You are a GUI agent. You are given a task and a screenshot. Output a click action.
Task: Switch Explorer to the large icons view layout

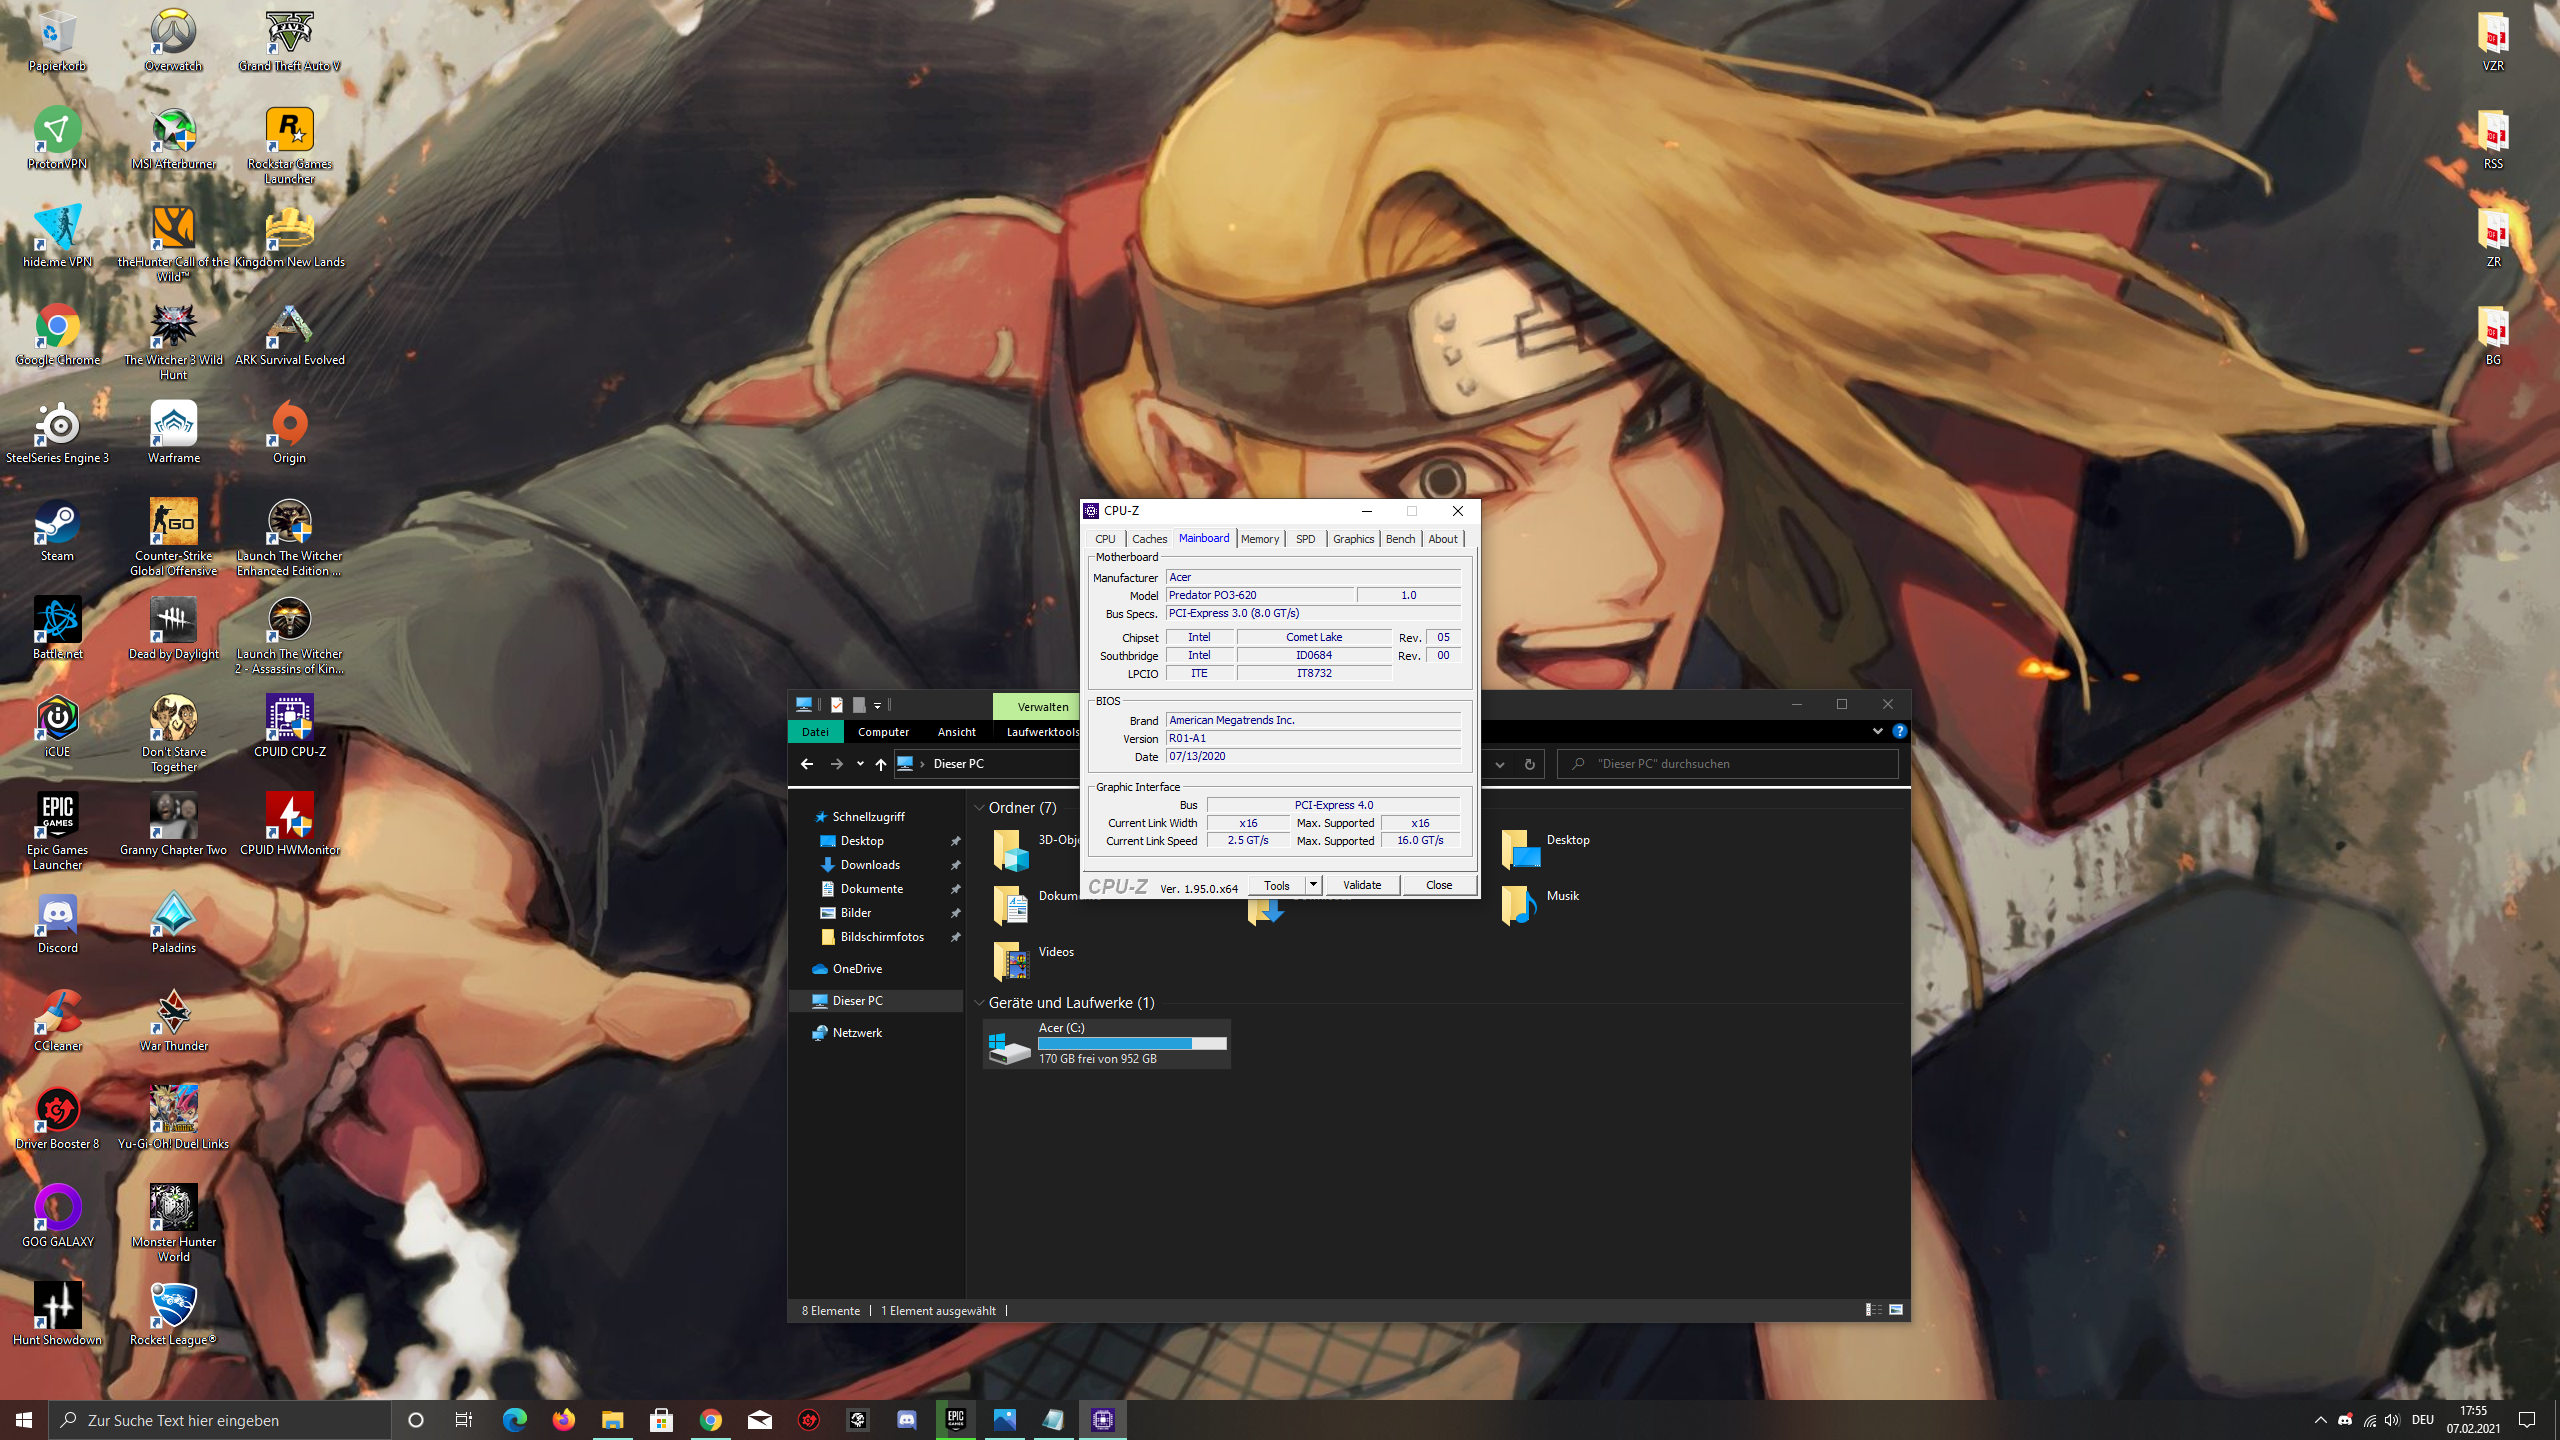(x=1895, y=1310)
